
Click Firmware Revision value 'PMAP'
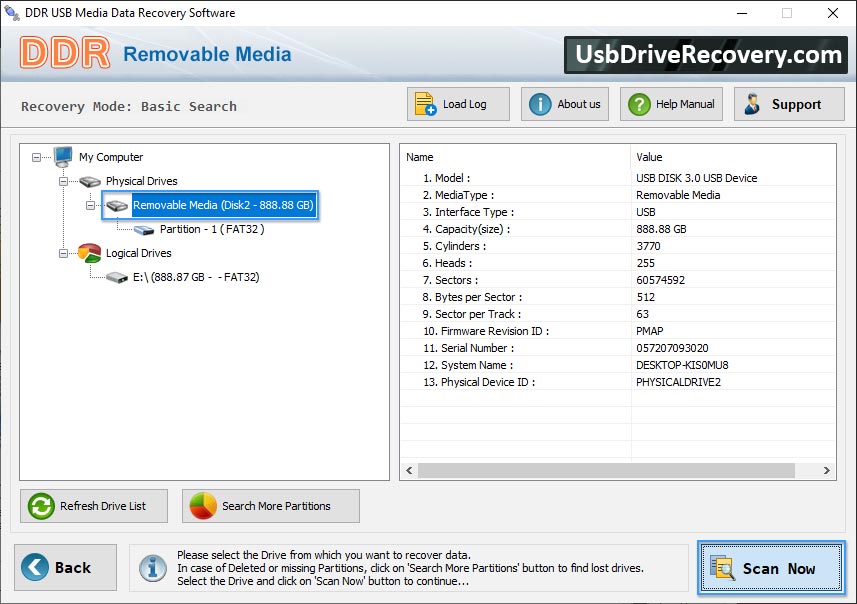tap(649, 331)
